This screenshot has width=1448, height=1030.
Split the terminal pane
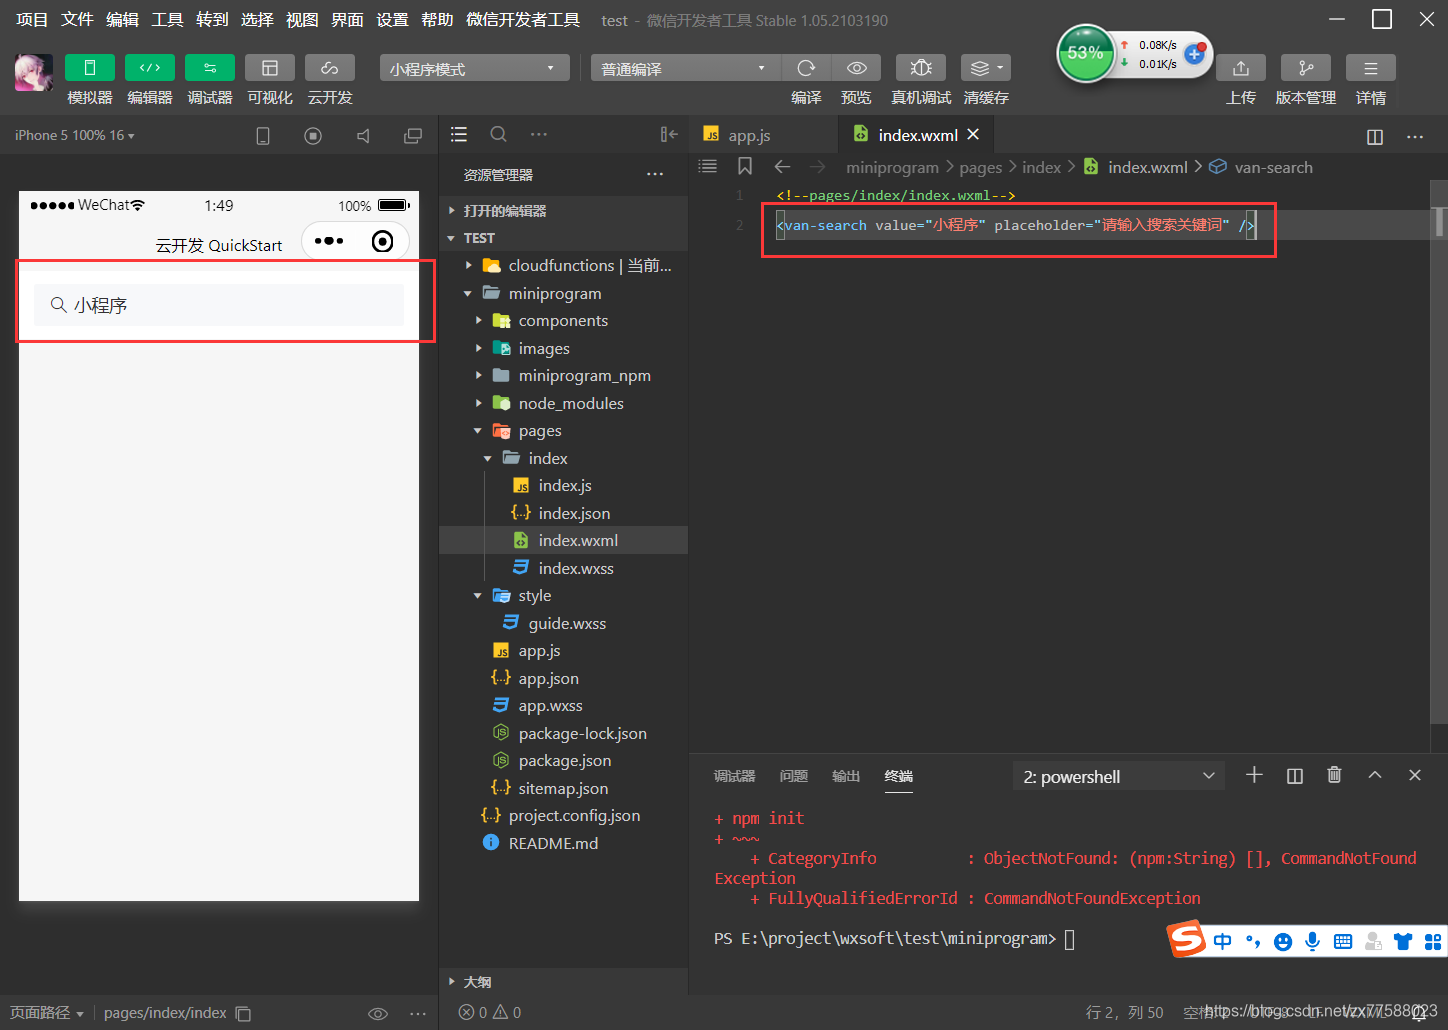(x=1295, y=776)
